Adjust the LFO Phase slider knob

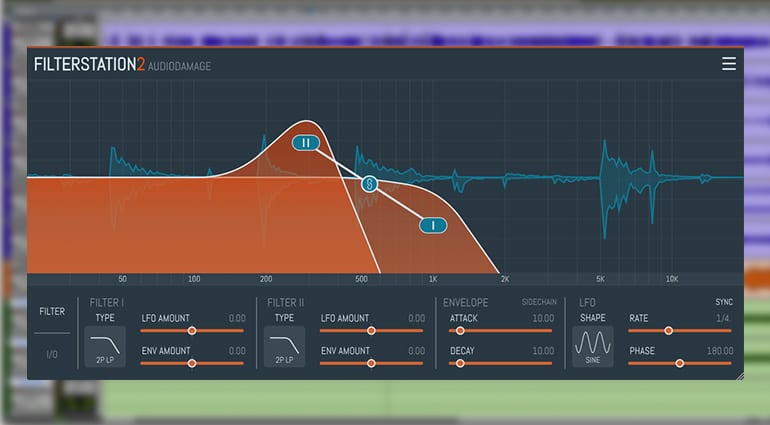pos(680,364)
